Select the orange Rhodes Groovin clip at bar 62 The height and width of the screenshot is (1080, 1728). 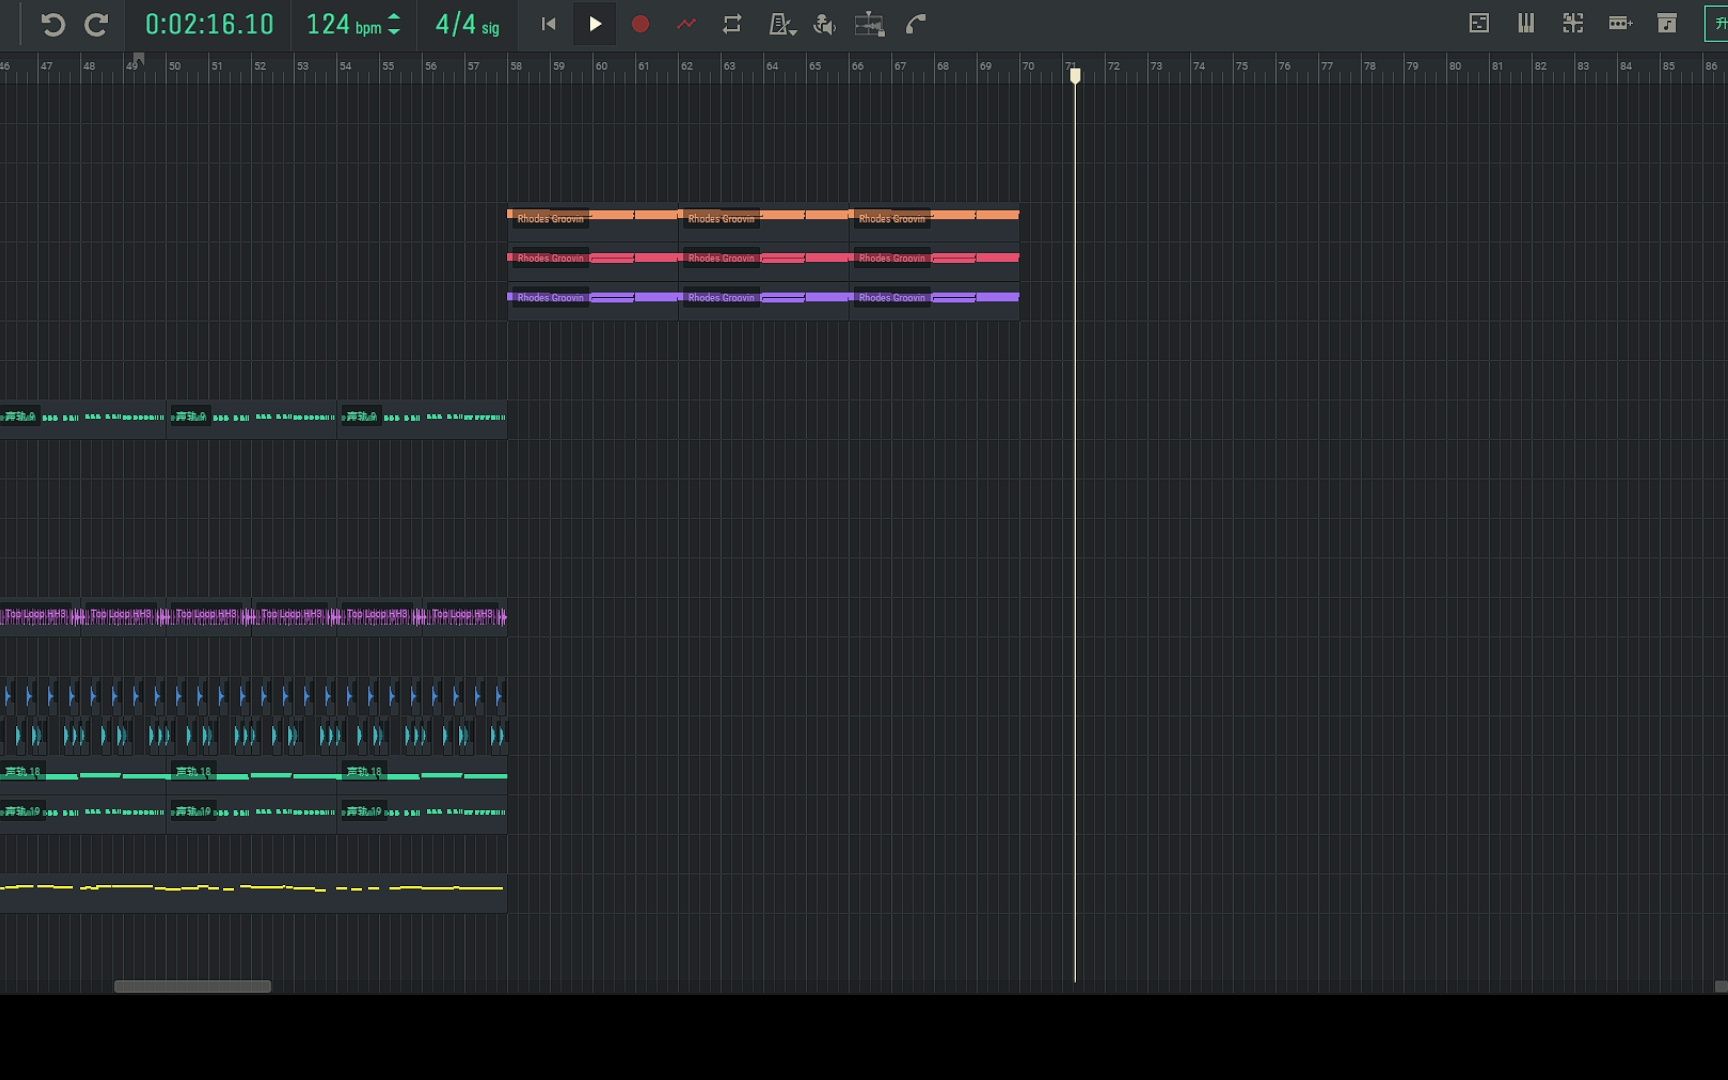tap(764, 223)
